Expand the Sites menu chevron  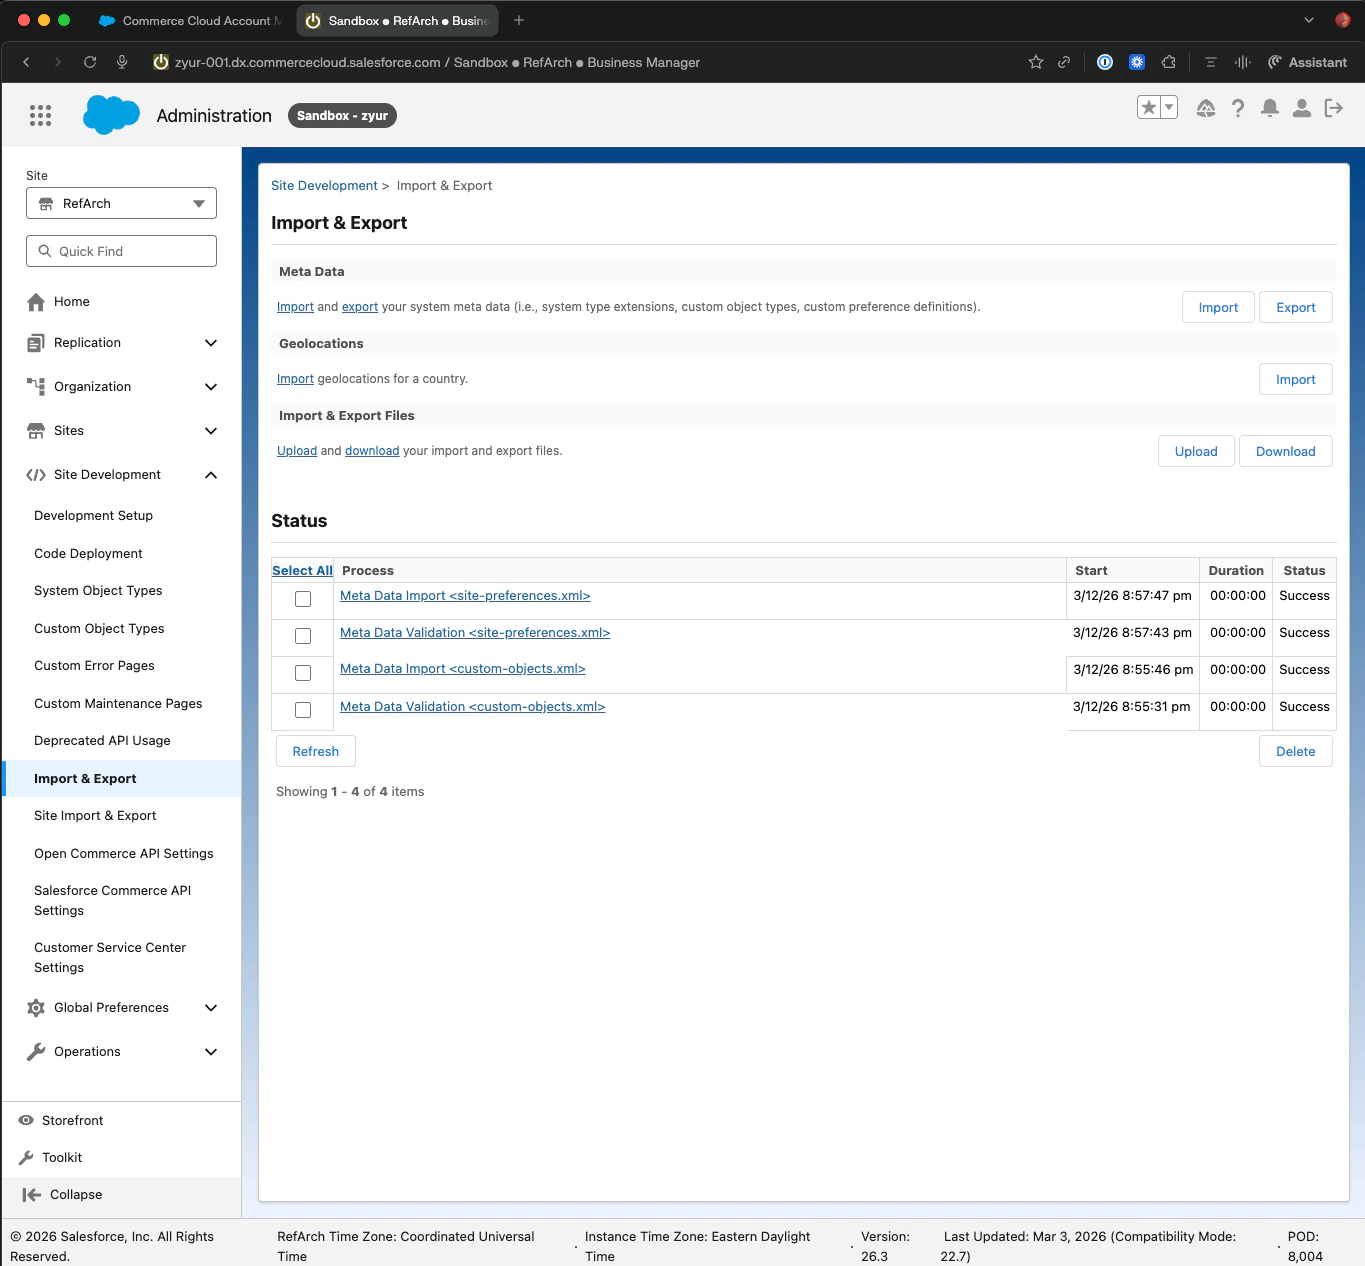pyautogui.click(x=211, y=431)
